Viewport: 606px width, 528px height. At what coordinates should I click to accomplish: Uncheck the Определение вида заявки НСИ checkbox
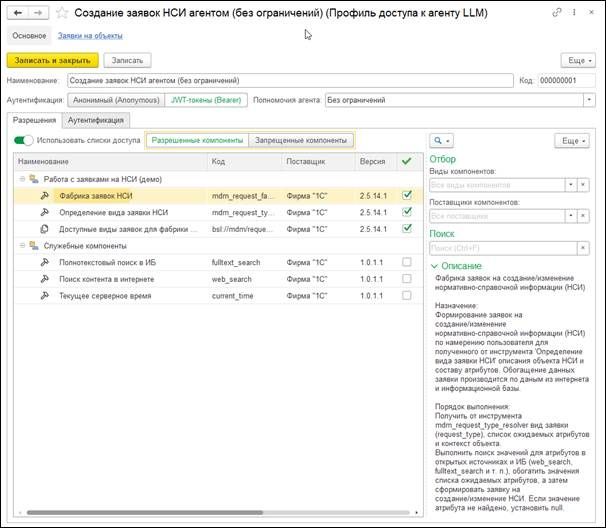407,212
